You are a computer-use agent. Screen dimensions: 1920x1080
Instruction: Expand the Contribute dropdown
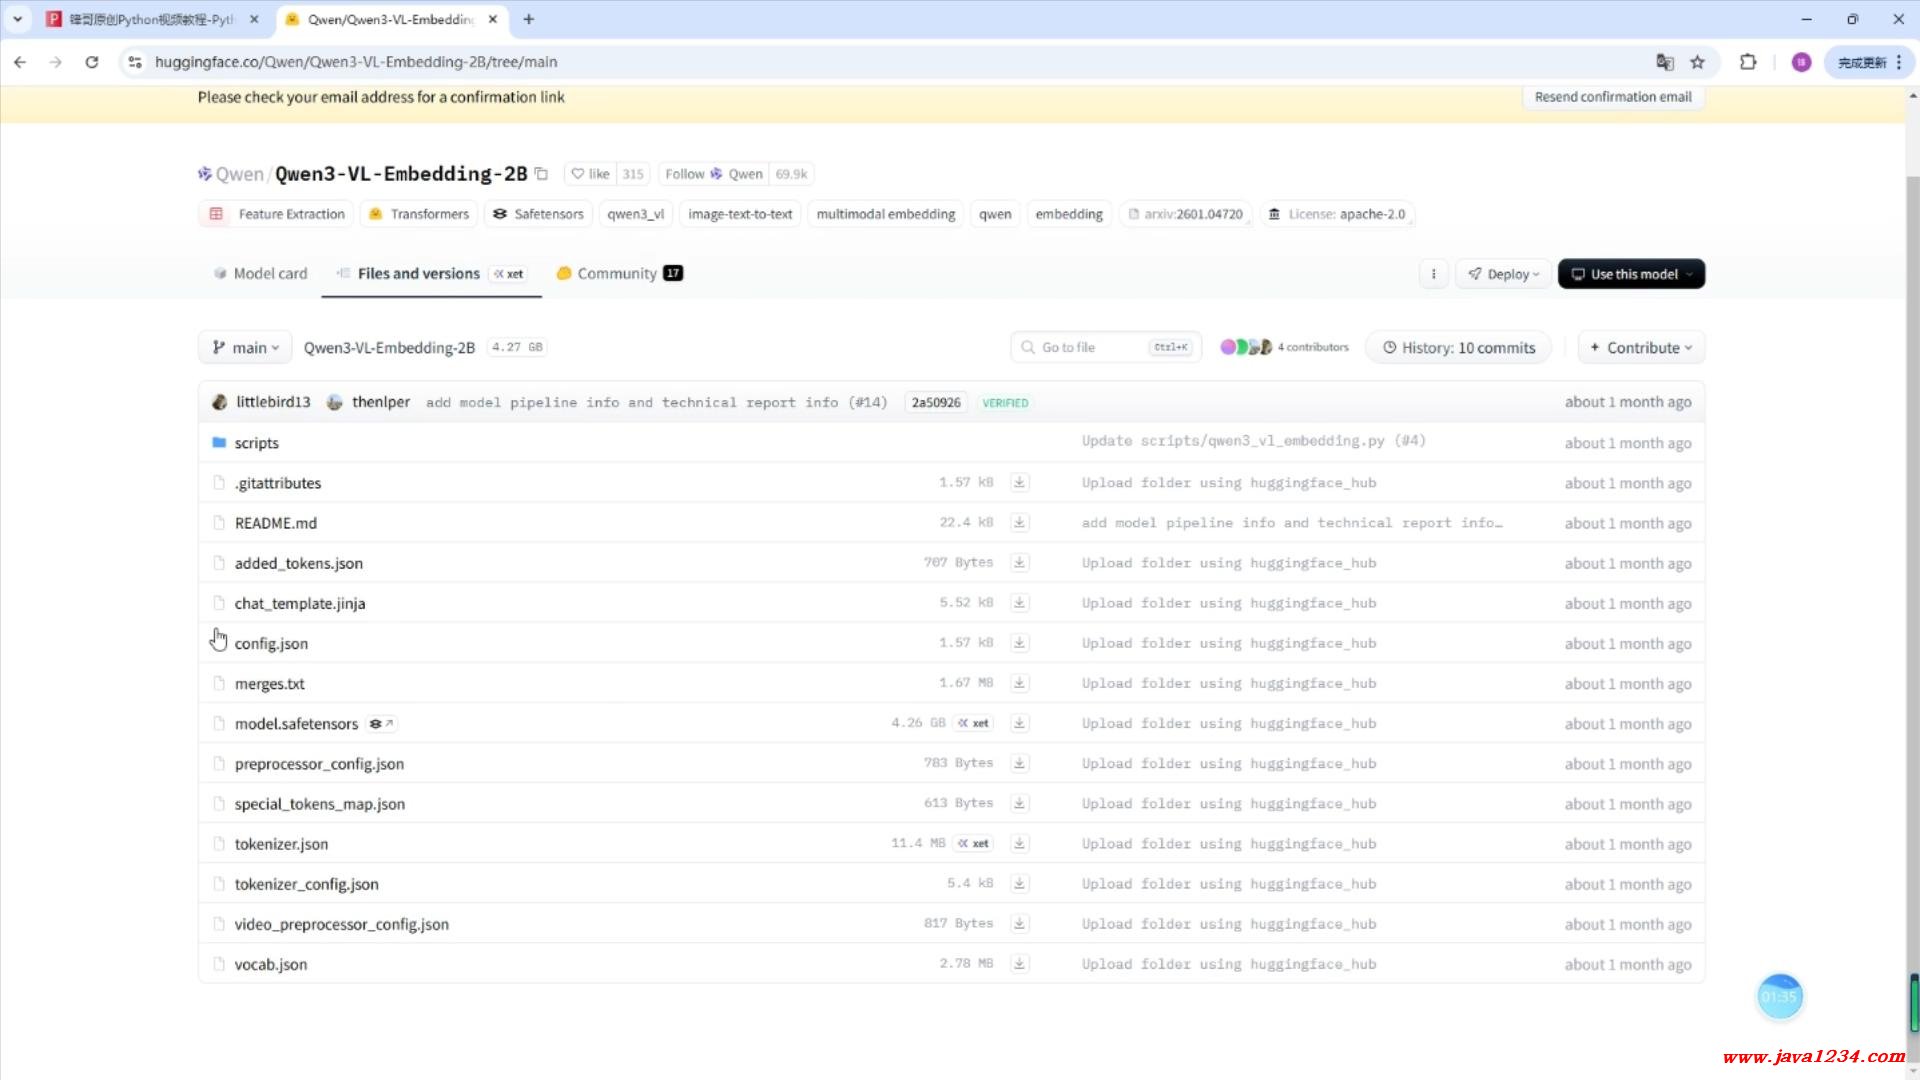[1641, 348]
